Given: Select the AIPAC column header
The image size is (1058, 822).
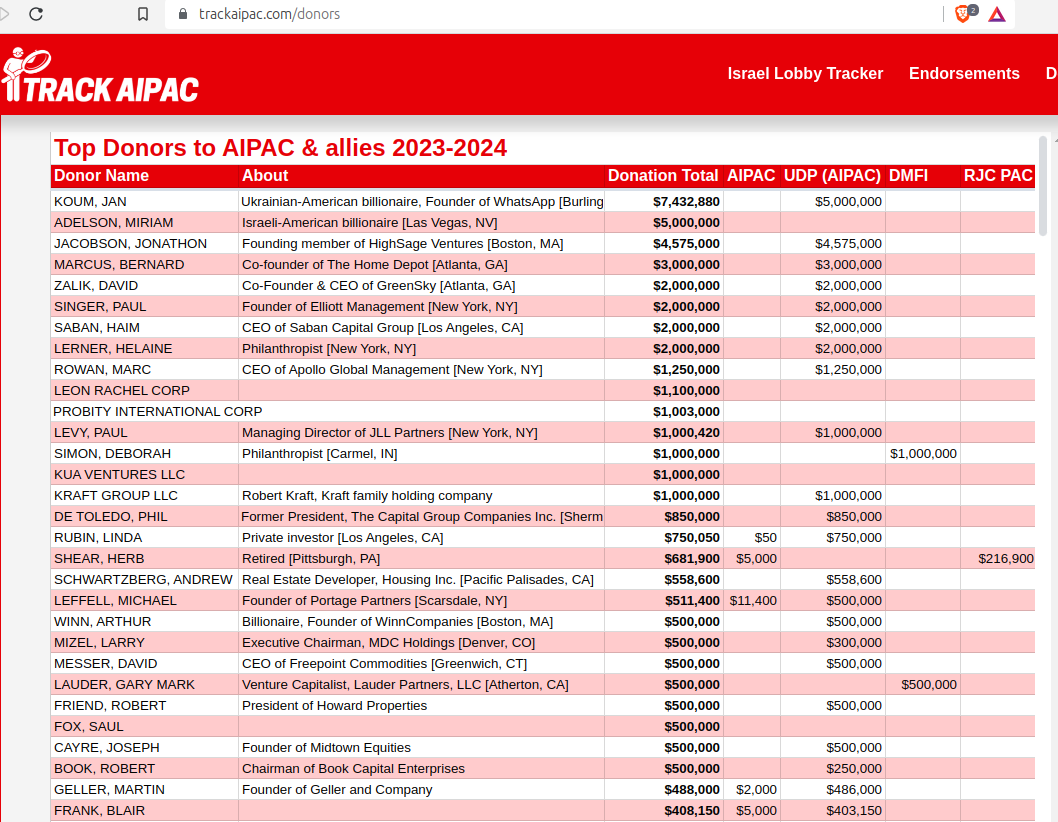Looking at the screenshot, I should (751, 175).
